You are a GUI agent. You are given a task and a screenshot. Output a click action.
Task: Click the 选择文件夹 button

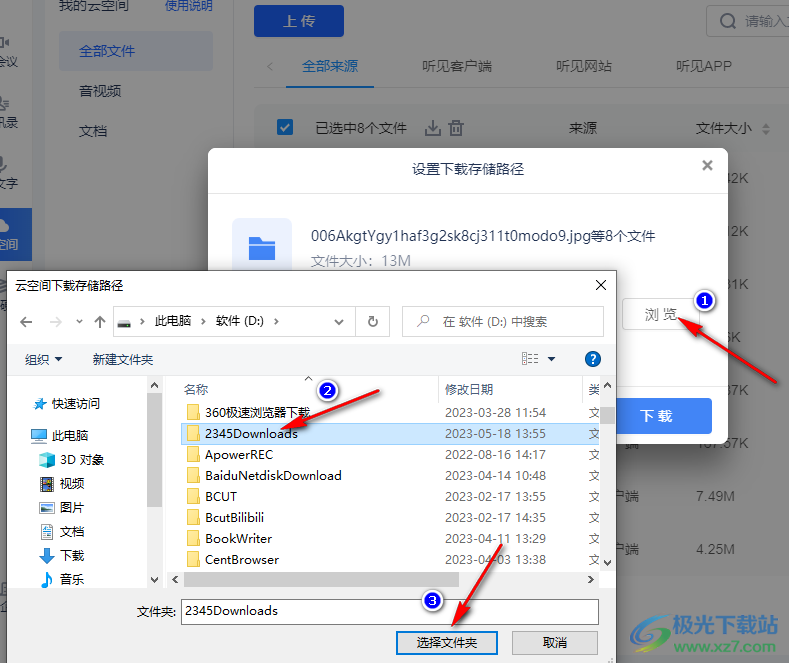pos(445,642)
